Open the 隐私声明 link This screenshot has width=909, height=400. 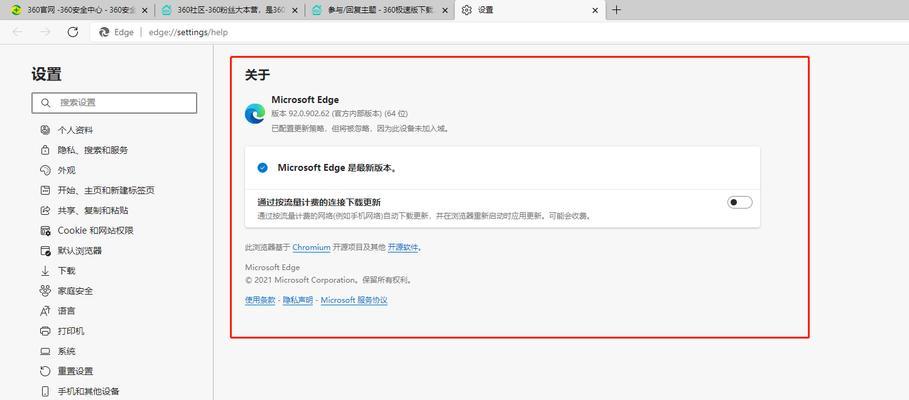coord(298,300)
